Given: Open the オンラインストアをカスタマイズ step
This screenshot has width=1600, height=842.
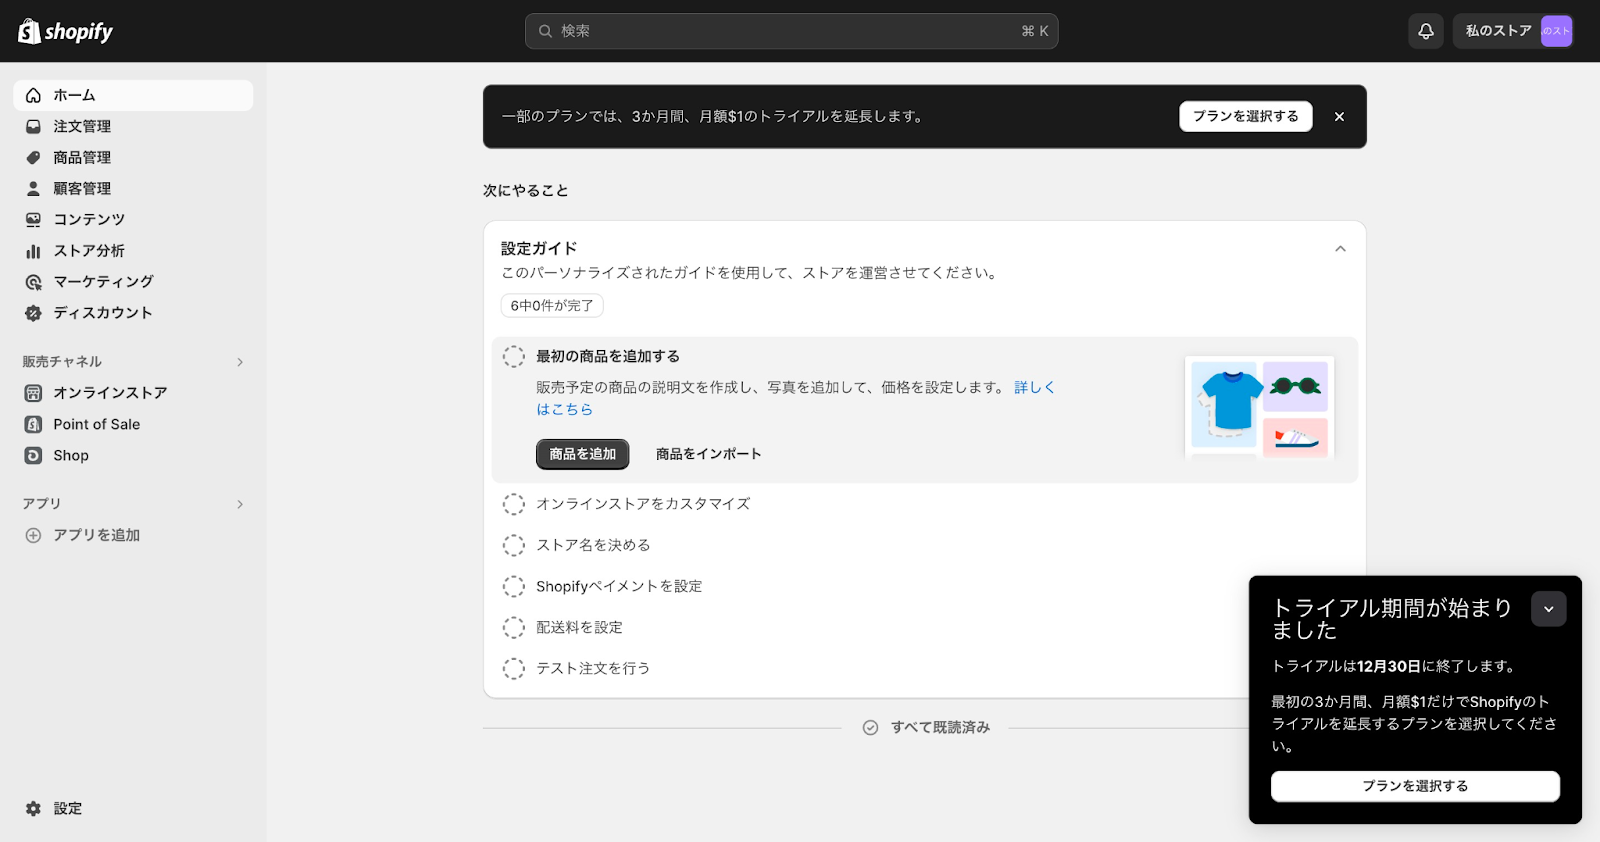Looking at the screenshot, I should [x=643, y=504].
